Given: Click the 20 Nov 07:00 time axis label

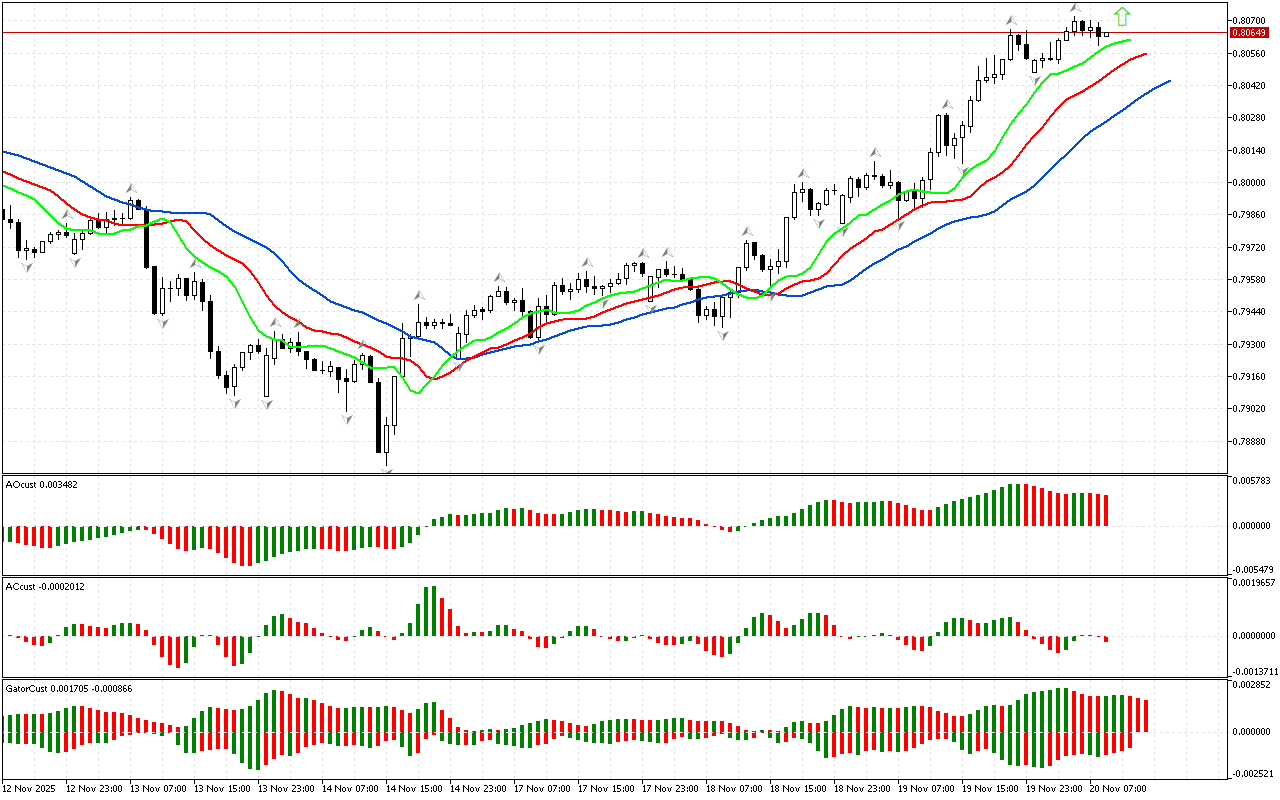Looking at the screenshot, I should click(1119, 788).
